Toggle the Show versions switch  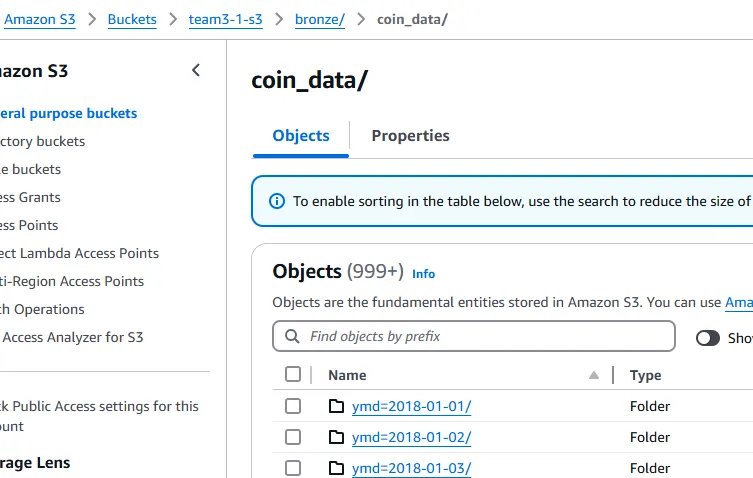tap(708, 338)
